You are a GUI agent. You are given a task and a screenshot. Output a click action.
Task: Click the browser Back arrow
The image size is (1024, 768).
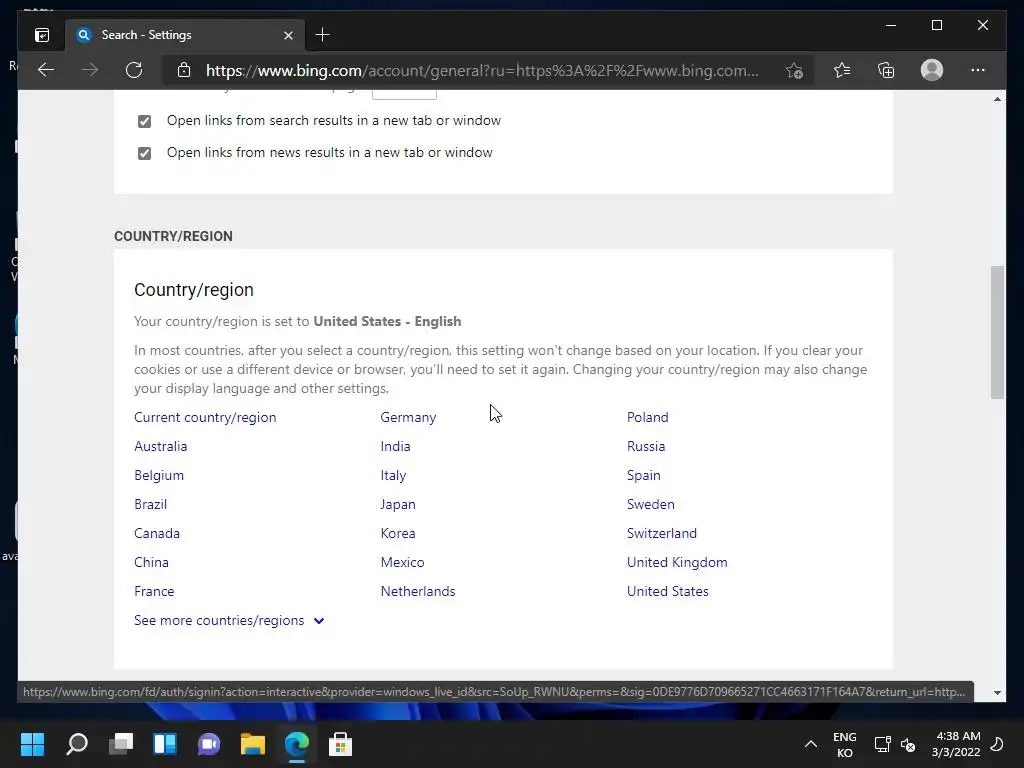point(46,70)
